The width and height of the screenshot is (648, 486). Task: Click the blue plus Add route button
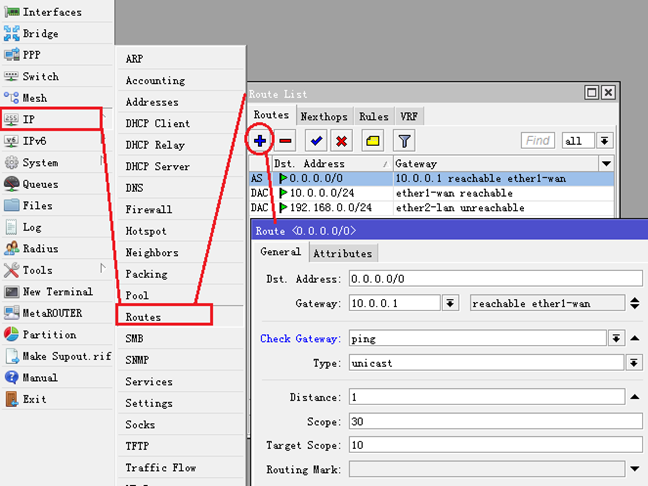(x=260, y=141)
